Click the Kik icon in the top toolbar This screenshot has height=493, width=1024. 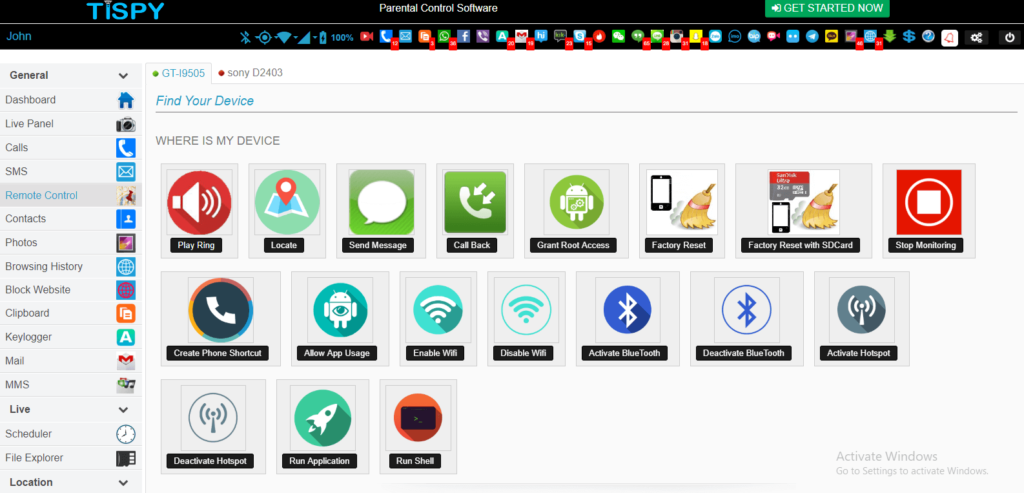[560, 36]
